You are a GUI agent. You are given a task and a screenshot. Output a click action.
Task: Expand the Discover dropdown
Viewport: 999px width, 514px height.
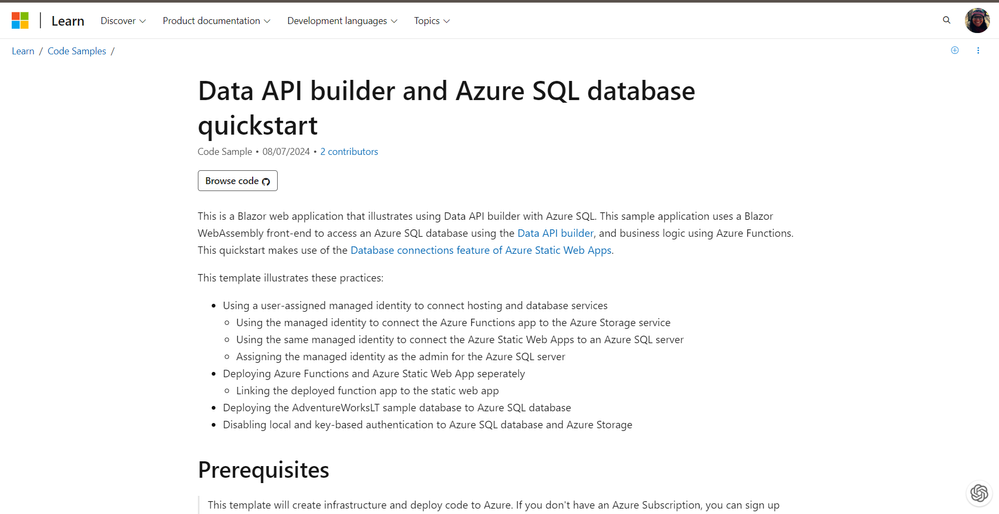123,21
